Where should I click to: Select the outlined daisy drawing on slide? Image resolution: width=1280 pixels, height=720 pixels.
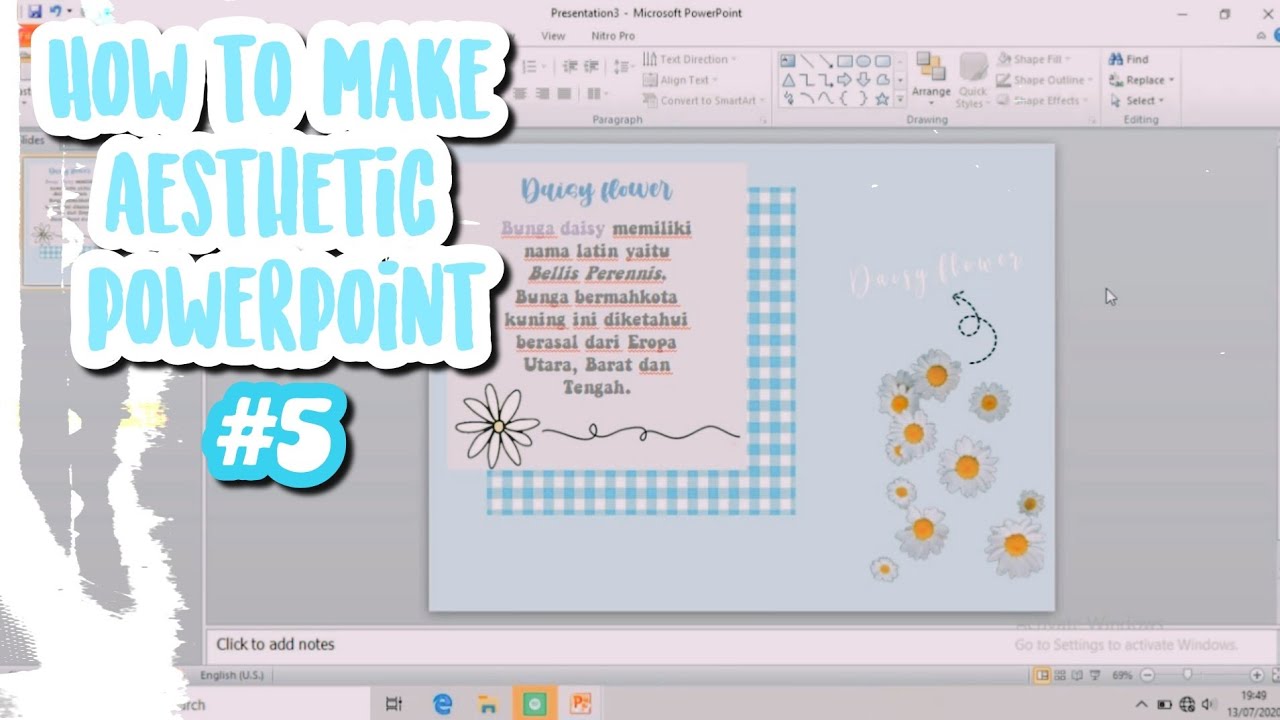click(497, 427)
